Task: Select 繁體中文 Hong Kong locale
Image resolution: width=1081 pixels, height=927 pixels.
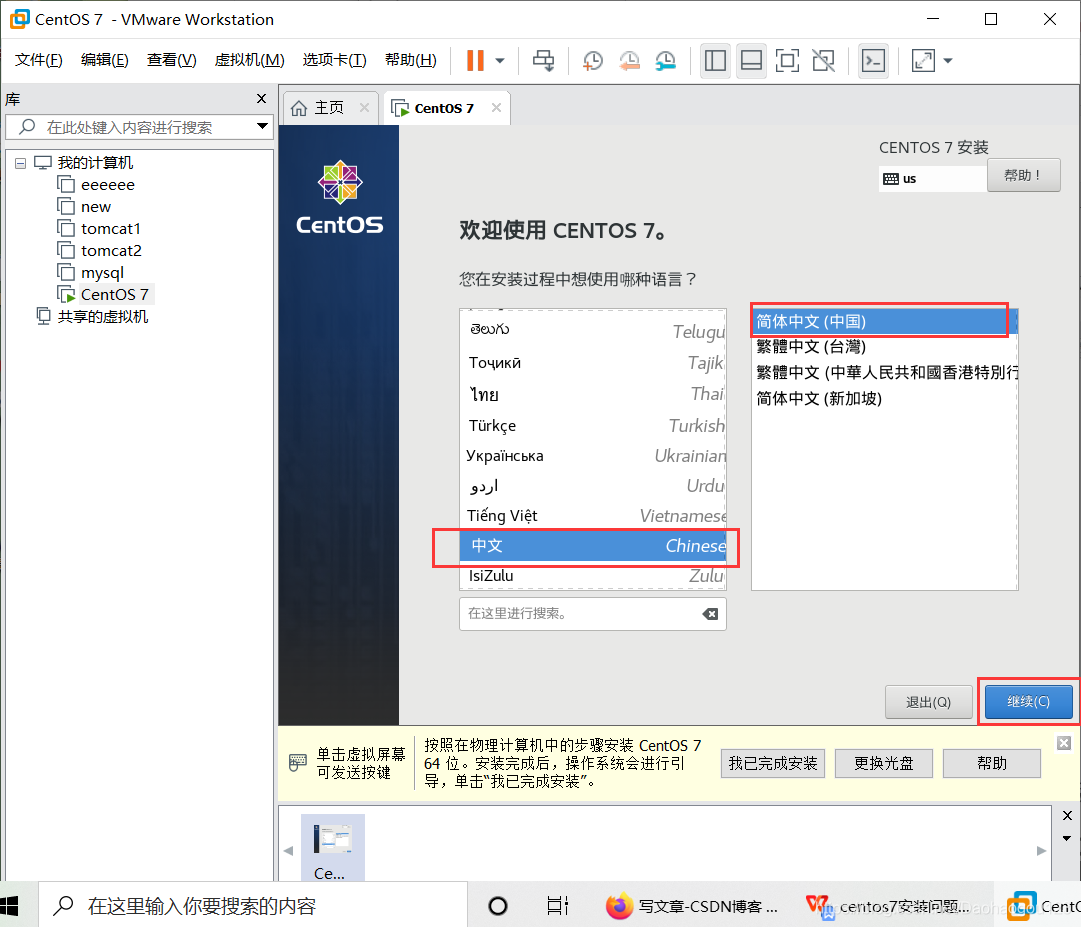Action: [885, 373]
